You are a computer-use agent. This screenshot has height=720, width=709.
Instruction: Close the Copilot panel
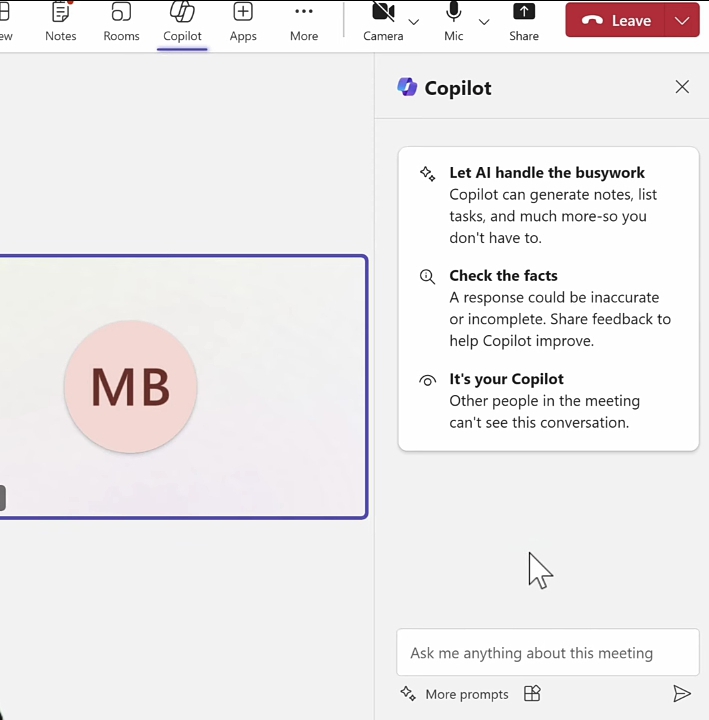pos(682,87)
